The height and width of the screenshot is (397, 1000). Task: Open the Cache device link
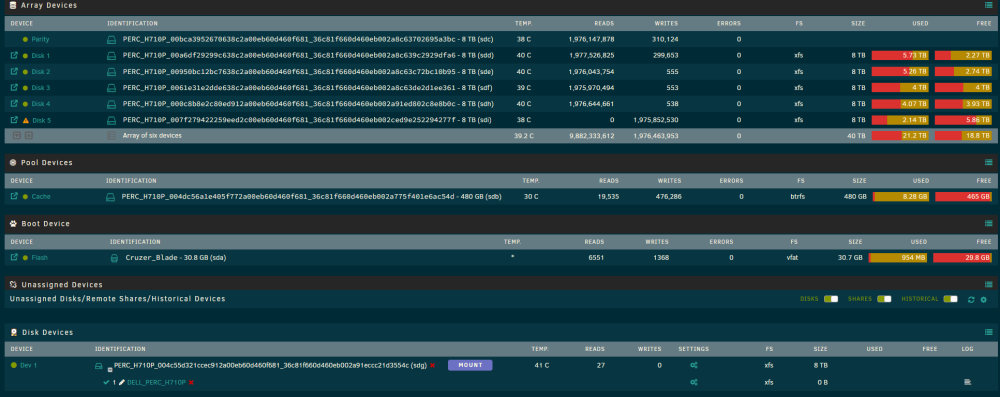(x=41, y=197)
